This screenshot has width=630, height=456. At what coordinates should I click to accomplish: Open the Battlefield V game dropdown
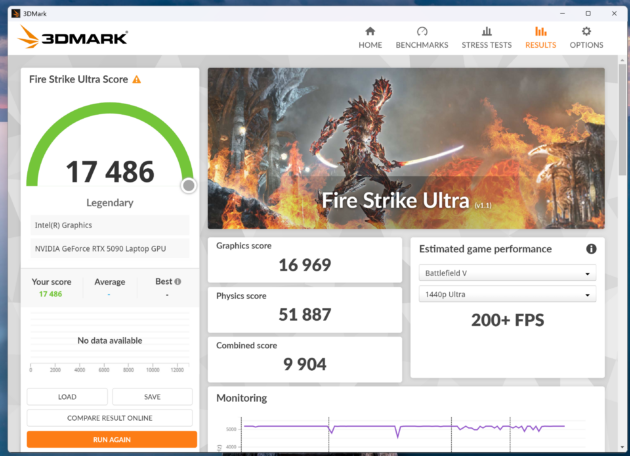(x=507, y=273)
